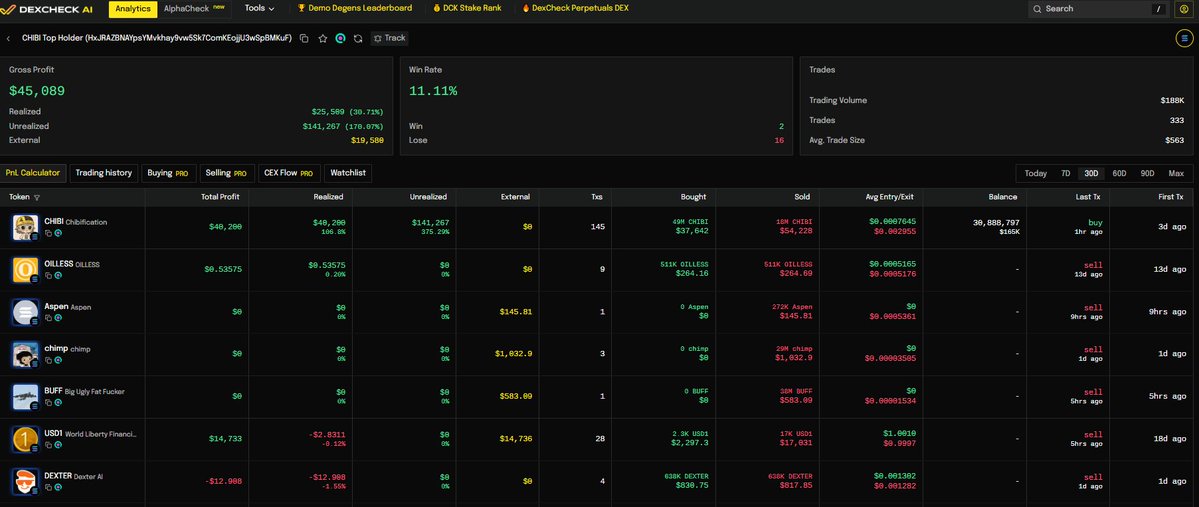Sort by Realized column header
1199x507 pixels.
[329, 197]
